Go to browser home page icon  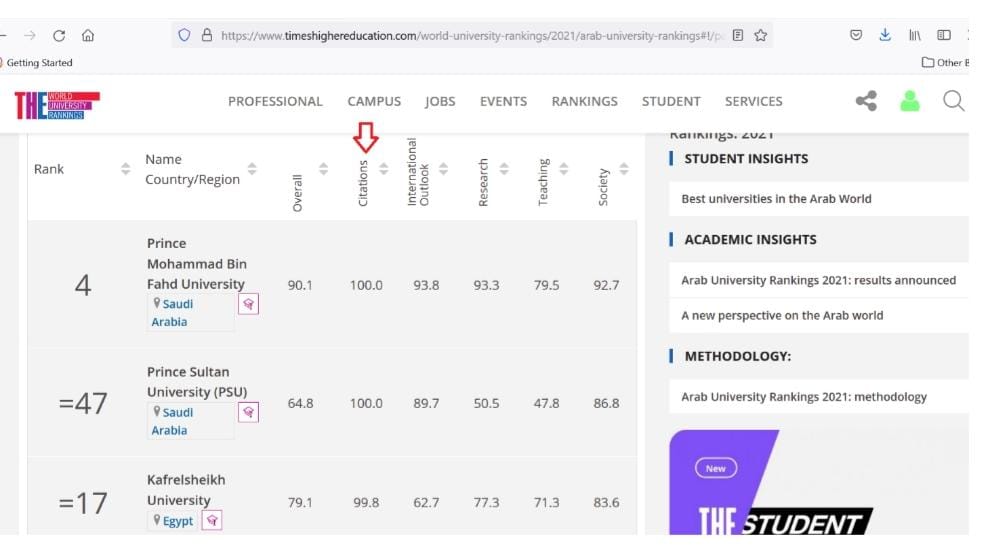click(88, 35)
